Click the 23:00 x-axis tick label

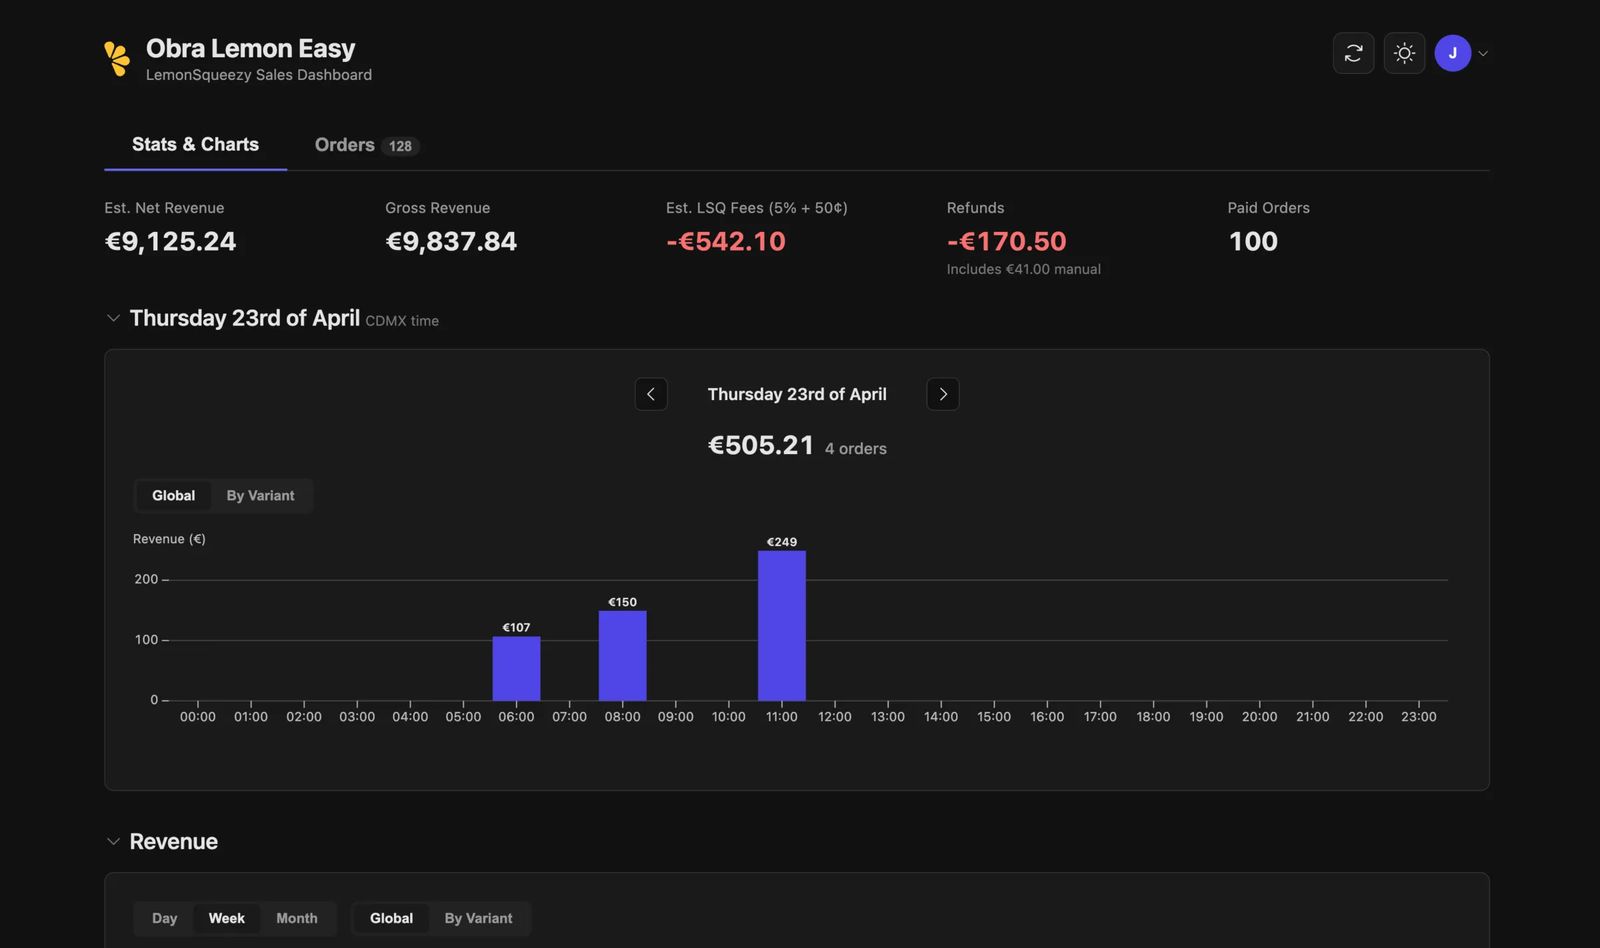(1419, 717)
